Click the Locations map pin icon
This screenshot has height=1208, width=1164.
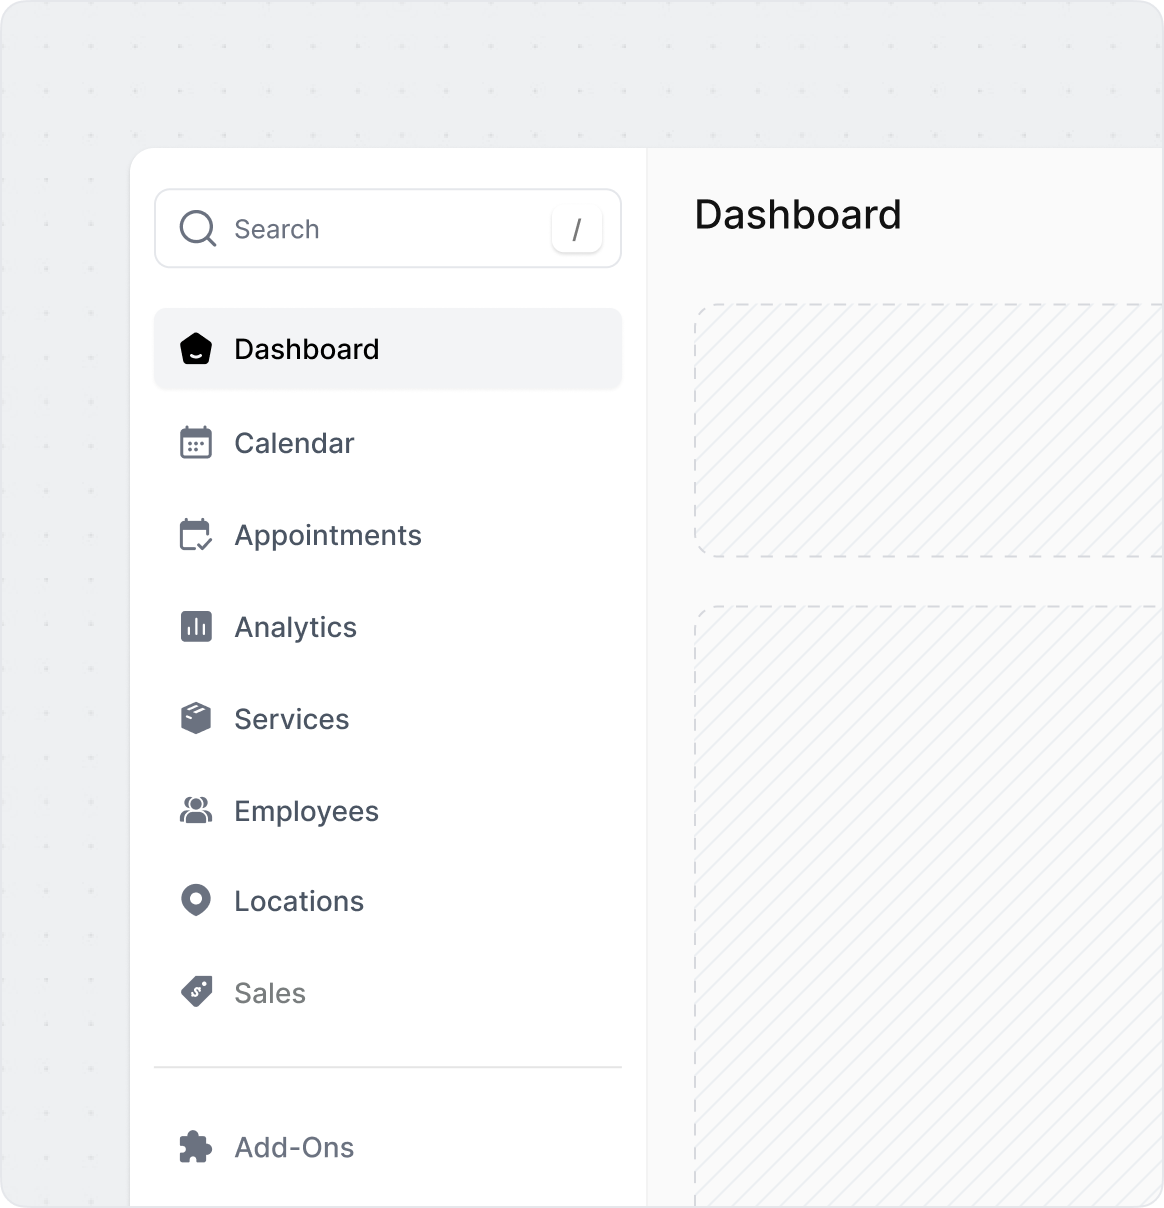(196, 900)
